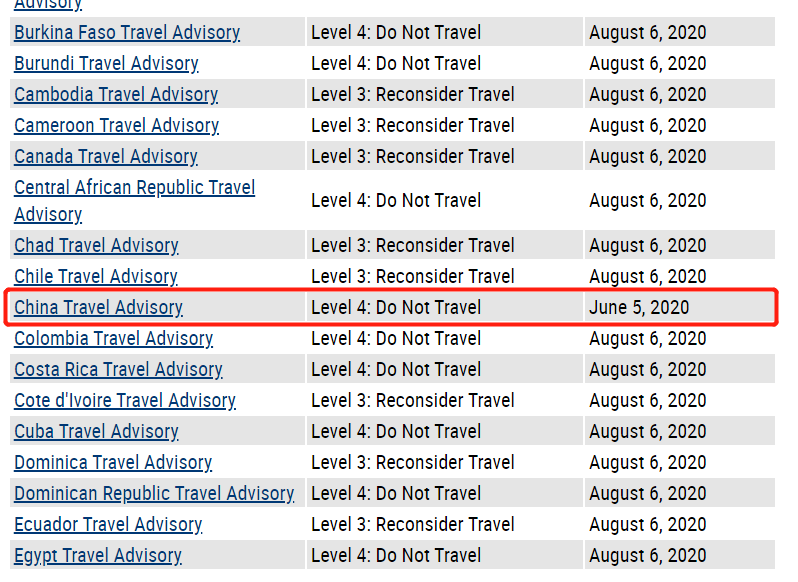Screen dimensions: 798x582
Task: Open Central African Republic Travel Advisory
Action: 134,188
